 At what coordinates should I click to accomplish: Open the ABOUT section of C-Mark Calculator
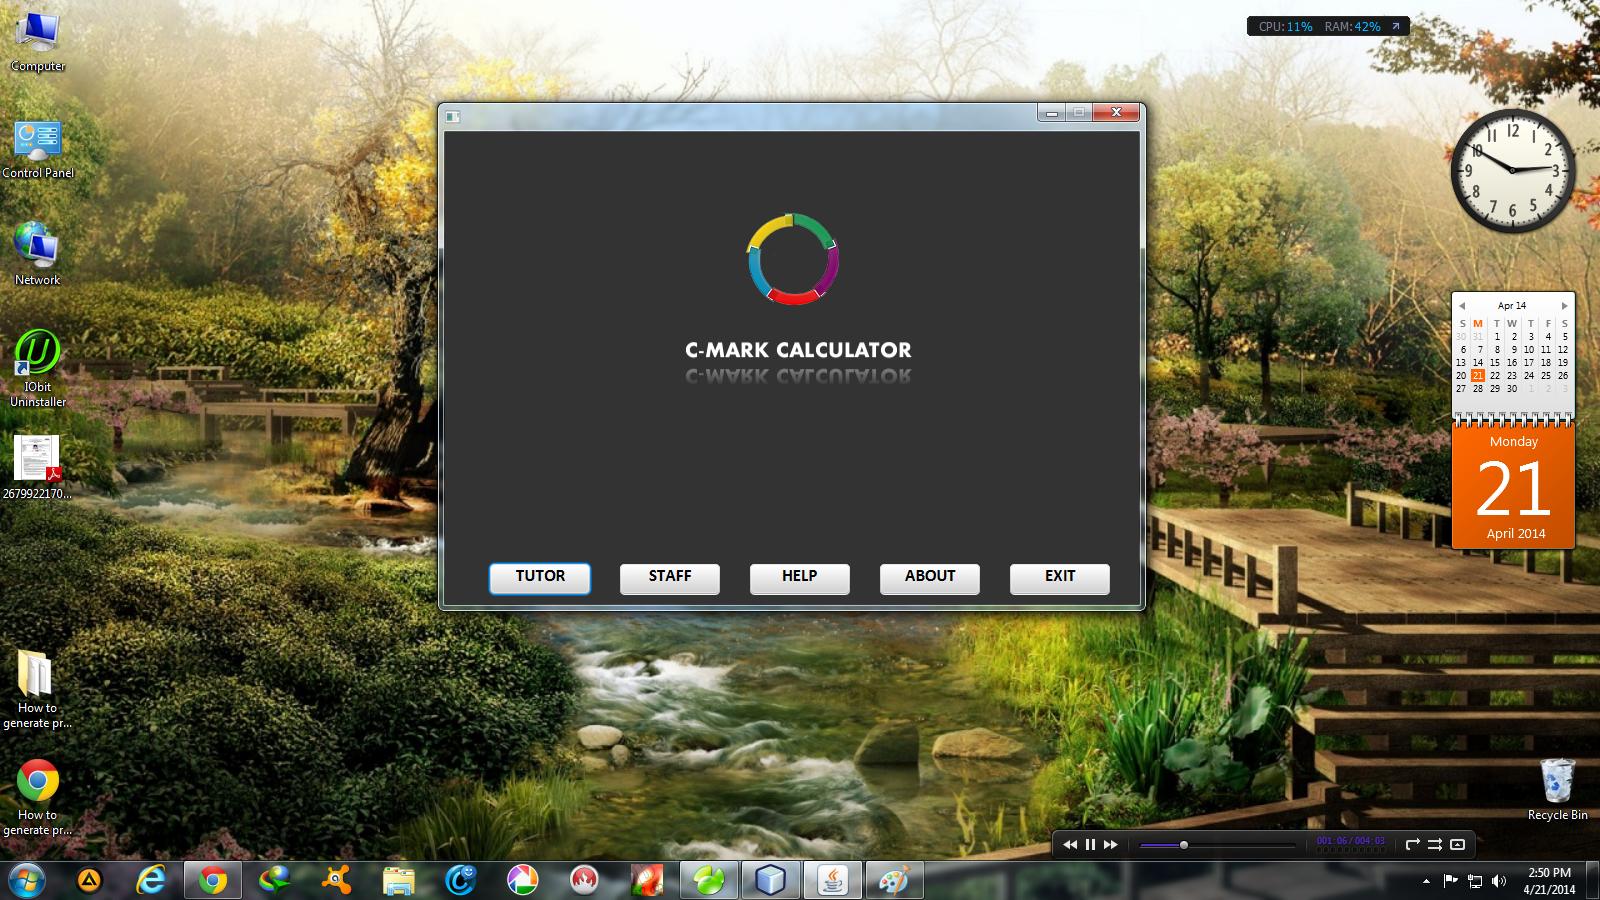pyautogui.click(x=928, y=577)
